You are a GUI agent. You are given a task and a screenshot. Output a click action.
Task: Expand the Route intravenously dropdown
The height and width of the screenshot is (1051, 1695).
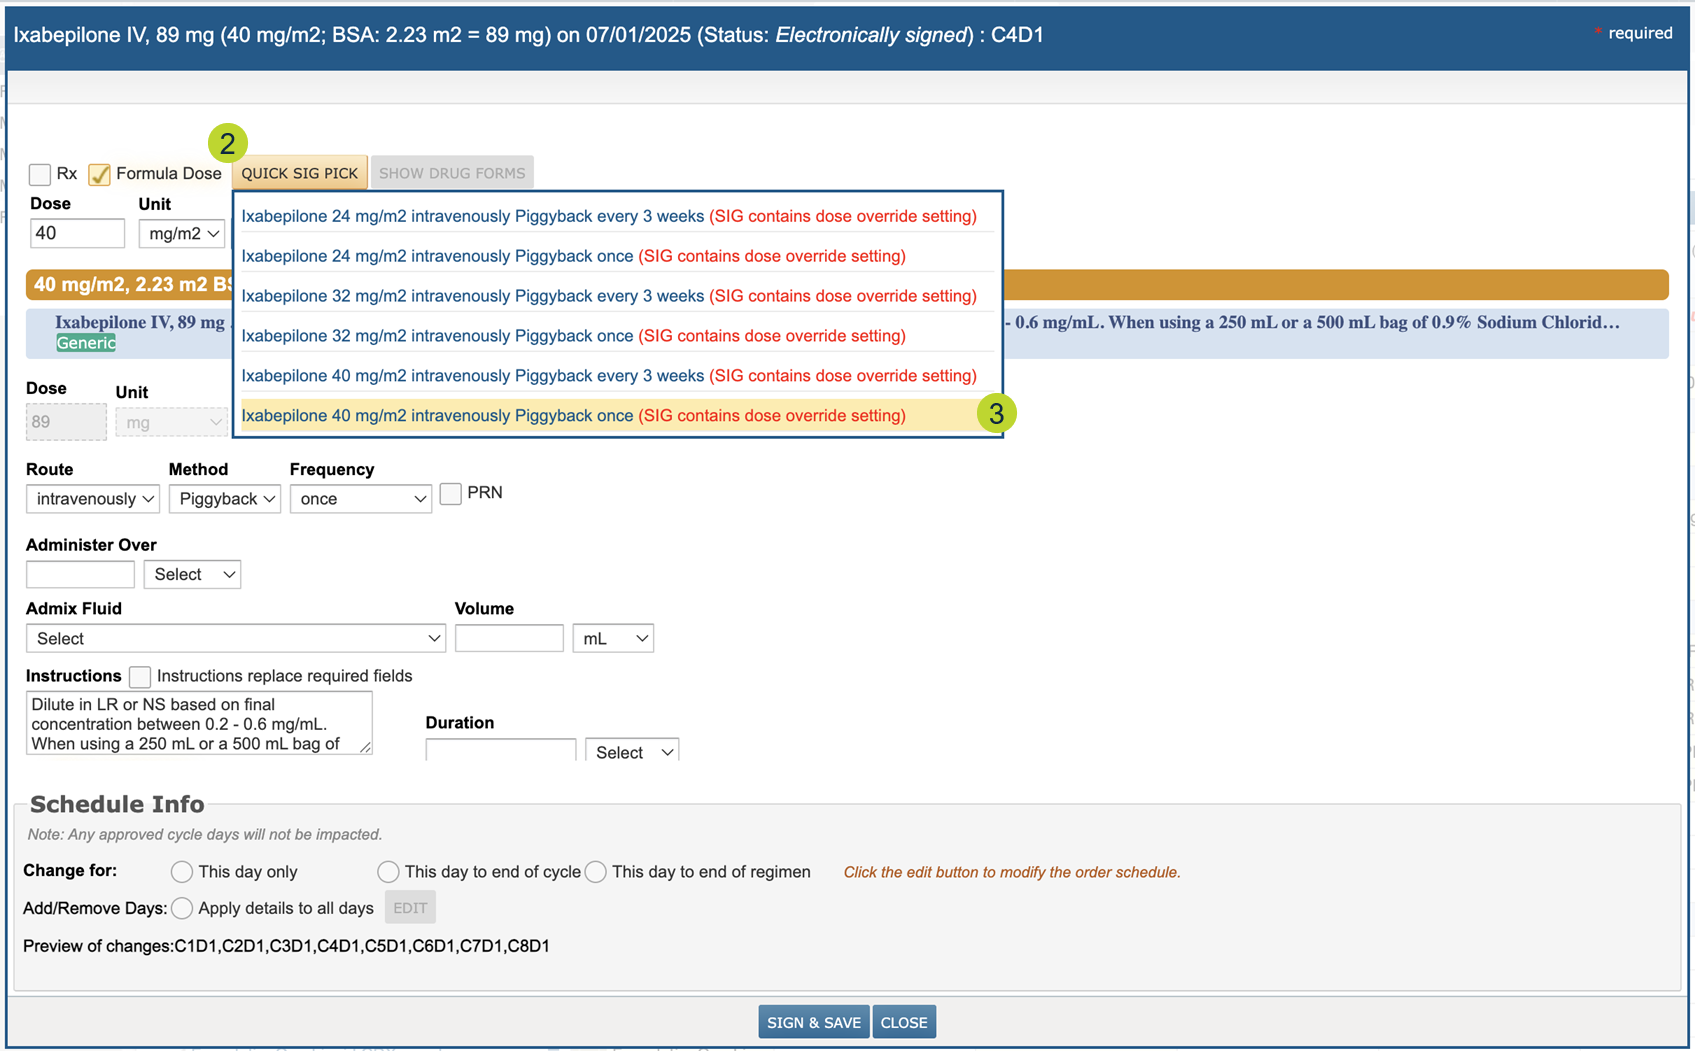click(93, 499)
